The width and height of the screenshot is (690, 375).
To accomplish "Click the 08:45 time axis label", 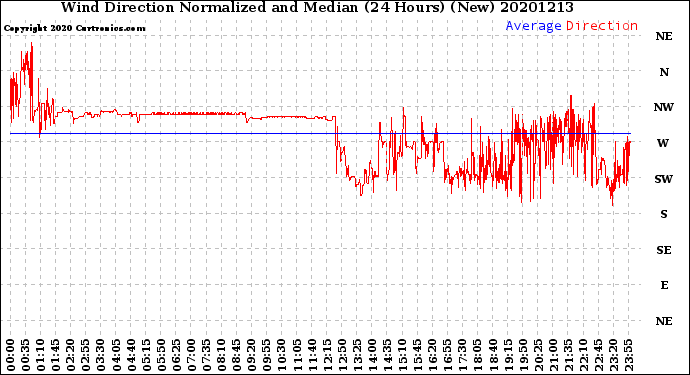I will [x=236, y=354].
